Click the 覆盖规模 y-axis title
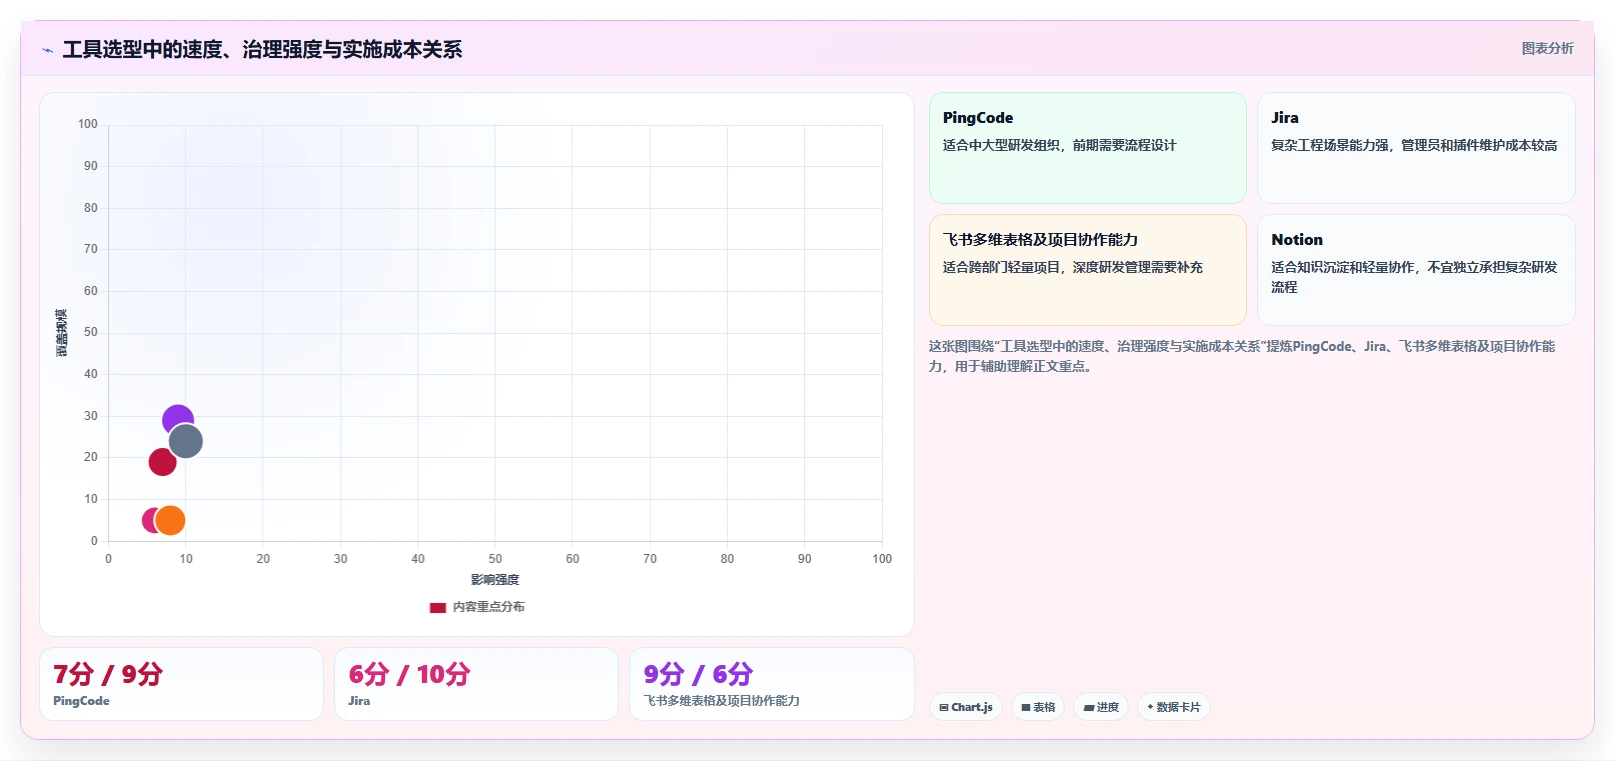Image resolution: width=1615 pixels, height=761 pixels. click(61, 333)
